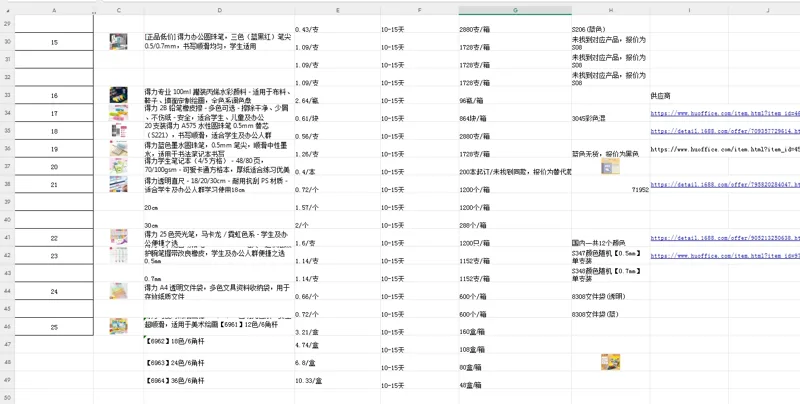
Task: Select eraser product thumbnail in row 34
Action: (118, 113)
